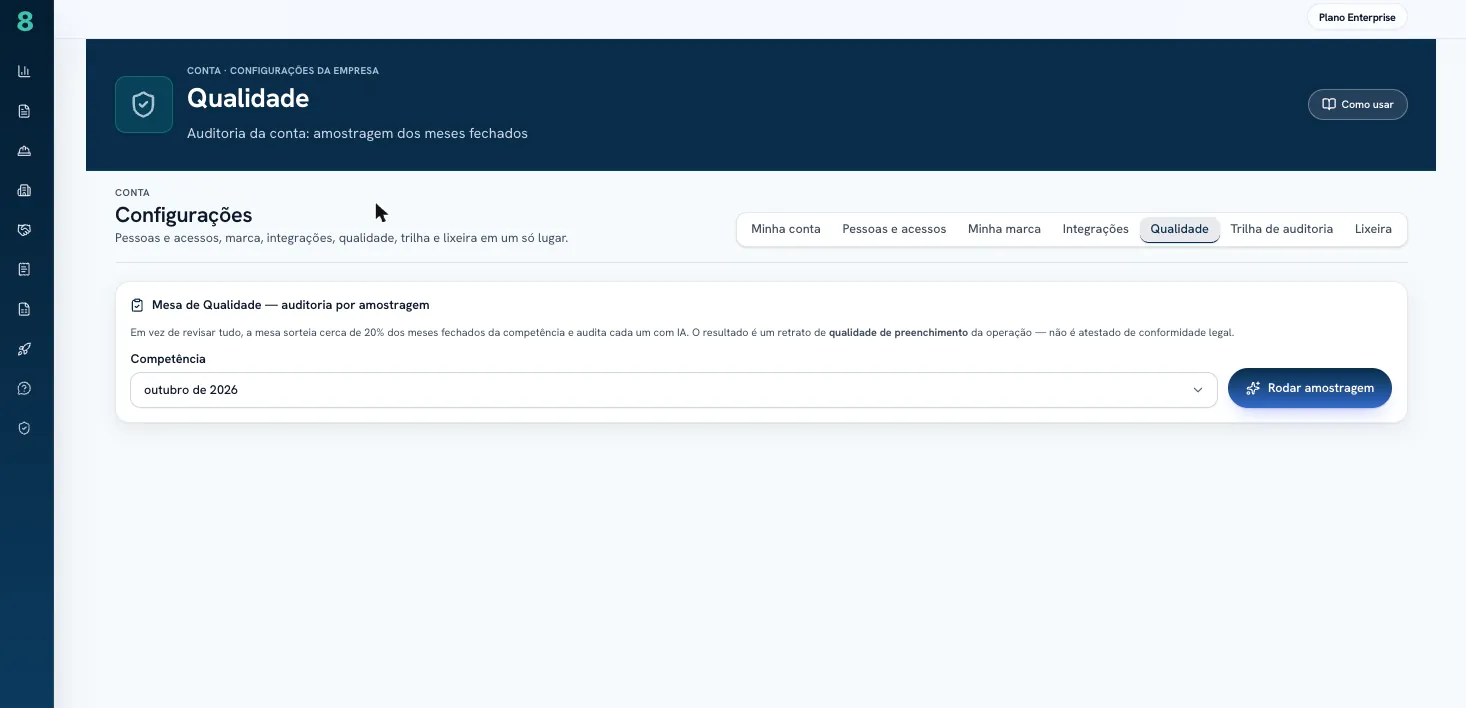Click the Rodar amostragem button

click(1310, 388)
